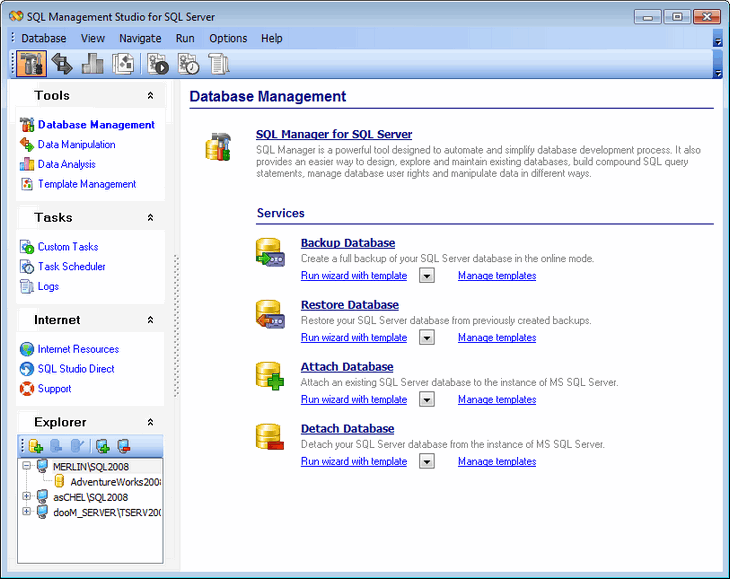
Task: Manage templates for Restore Database
Action: pyautogui.click(x=497, y=337)
